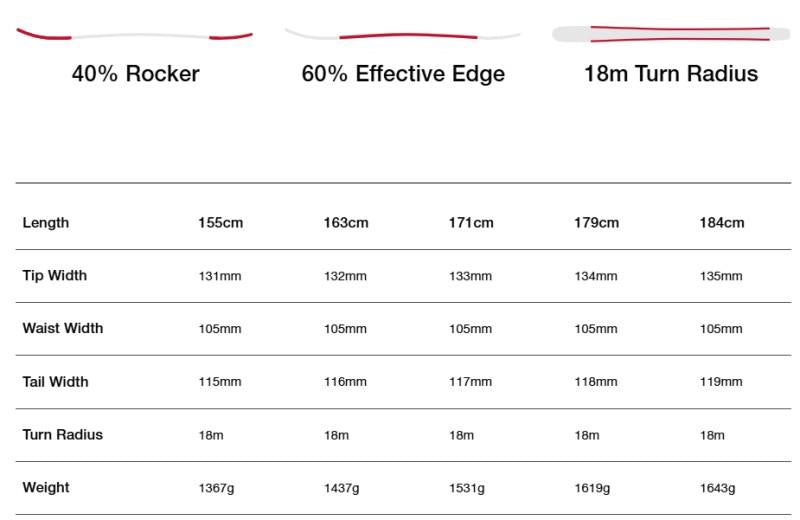Choose the 163cm length column header
Screen dimensions: 800x520
(346, 222)
